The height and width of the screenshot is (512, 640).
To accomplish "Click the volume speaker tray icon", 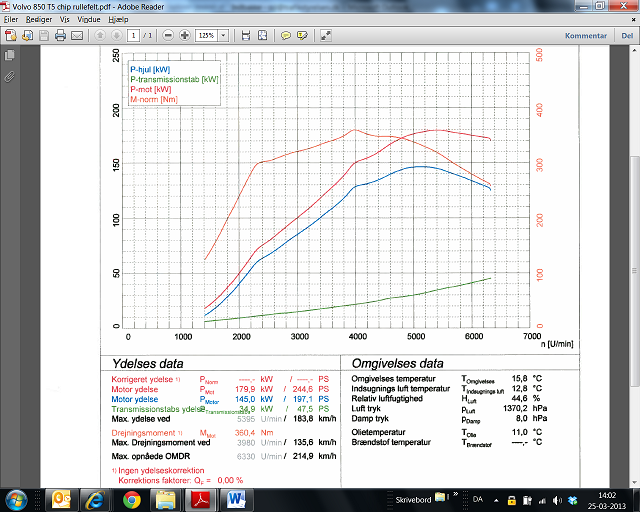I will pos(558,500).
